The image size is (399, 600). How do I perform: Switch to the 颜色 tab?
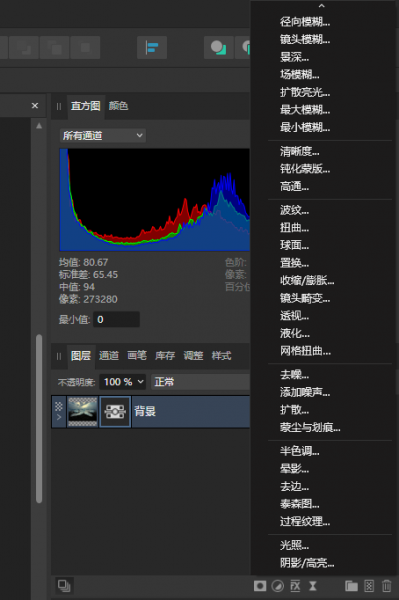pyautogui.click(x=118, y=106)
